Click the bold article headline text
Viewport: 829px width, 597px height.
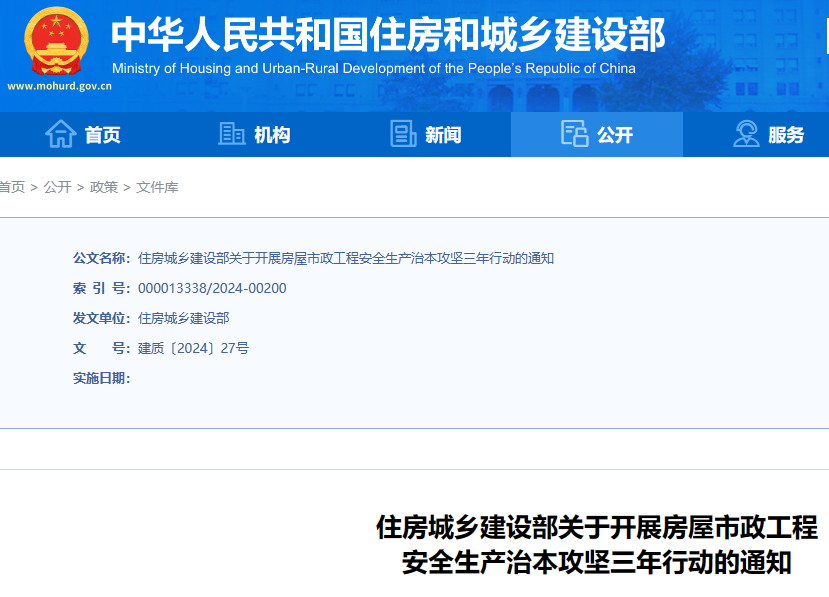(x=596, y=543)
